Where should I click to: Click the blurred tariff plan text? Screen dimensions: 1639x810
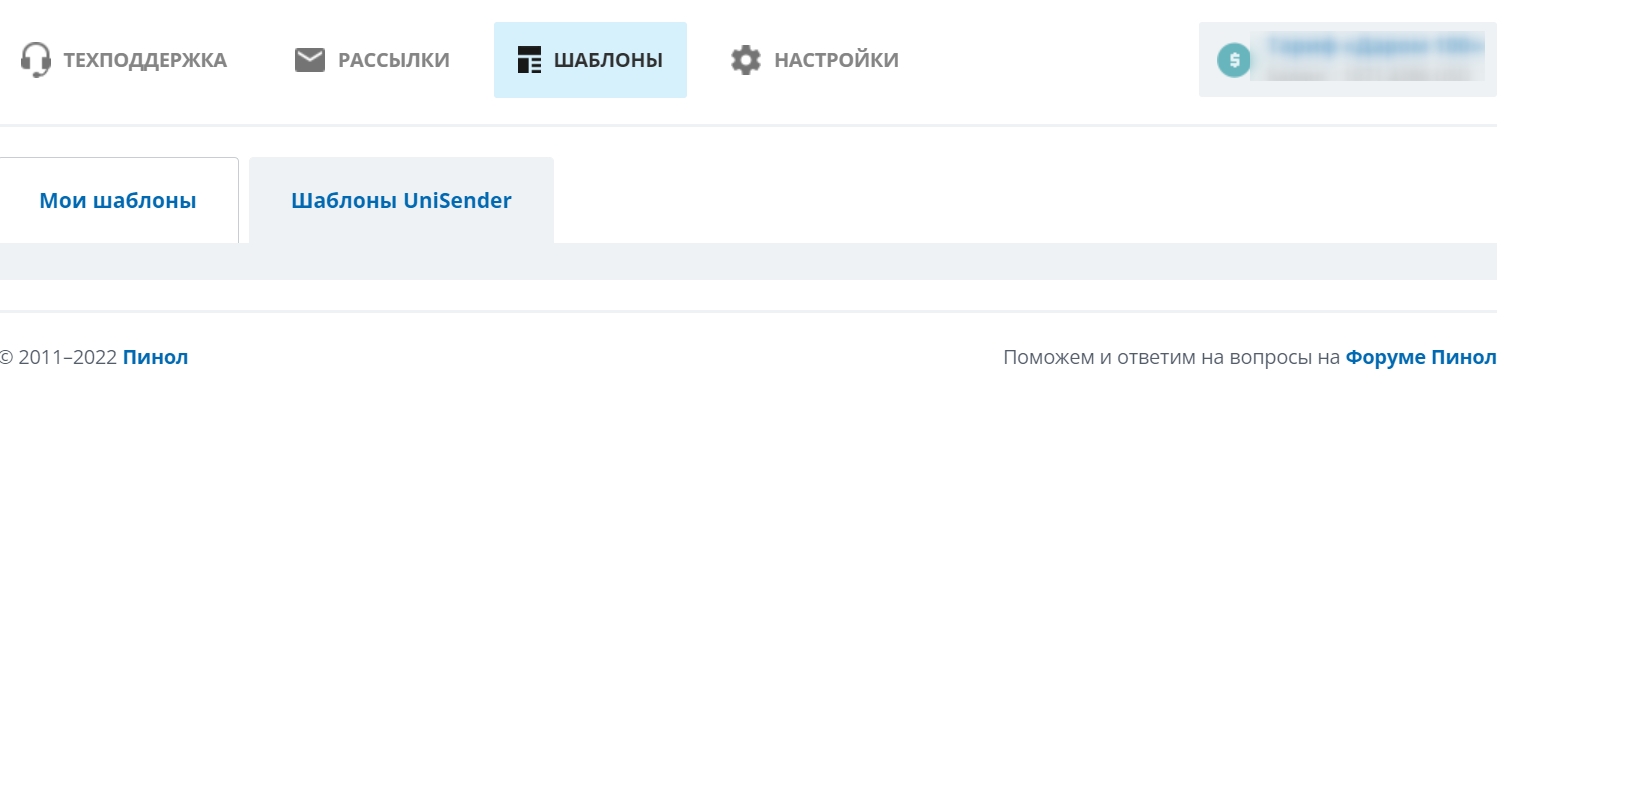[1370, 59]
